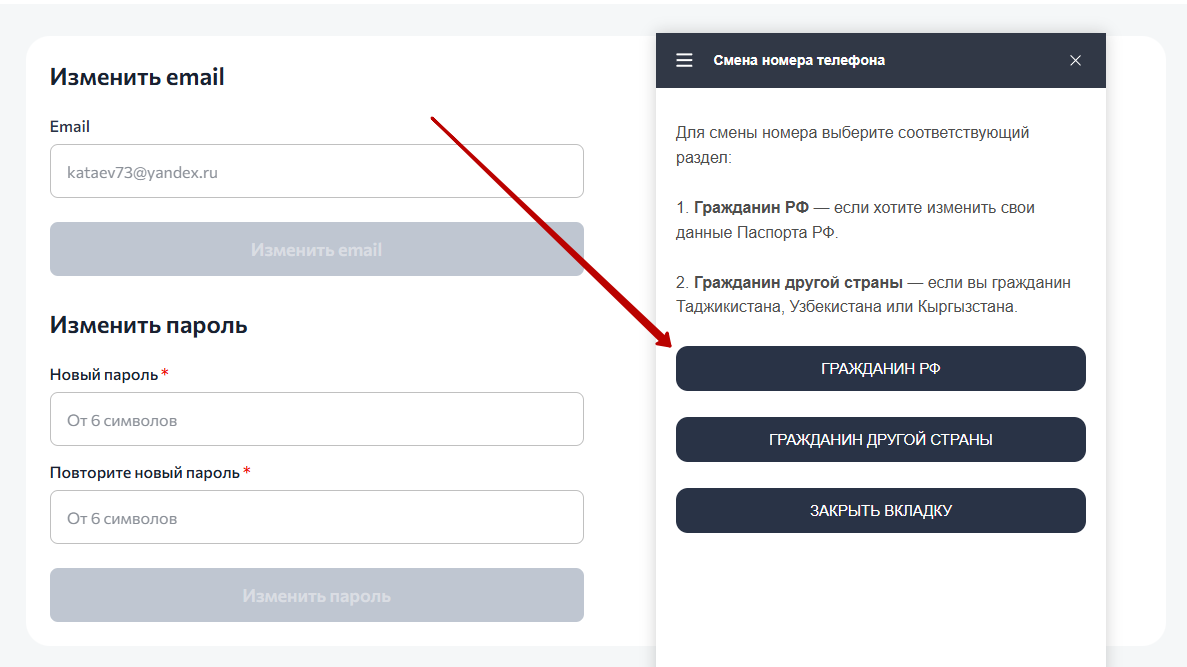
Task: Click the Изменить email button
Action: 316,249
